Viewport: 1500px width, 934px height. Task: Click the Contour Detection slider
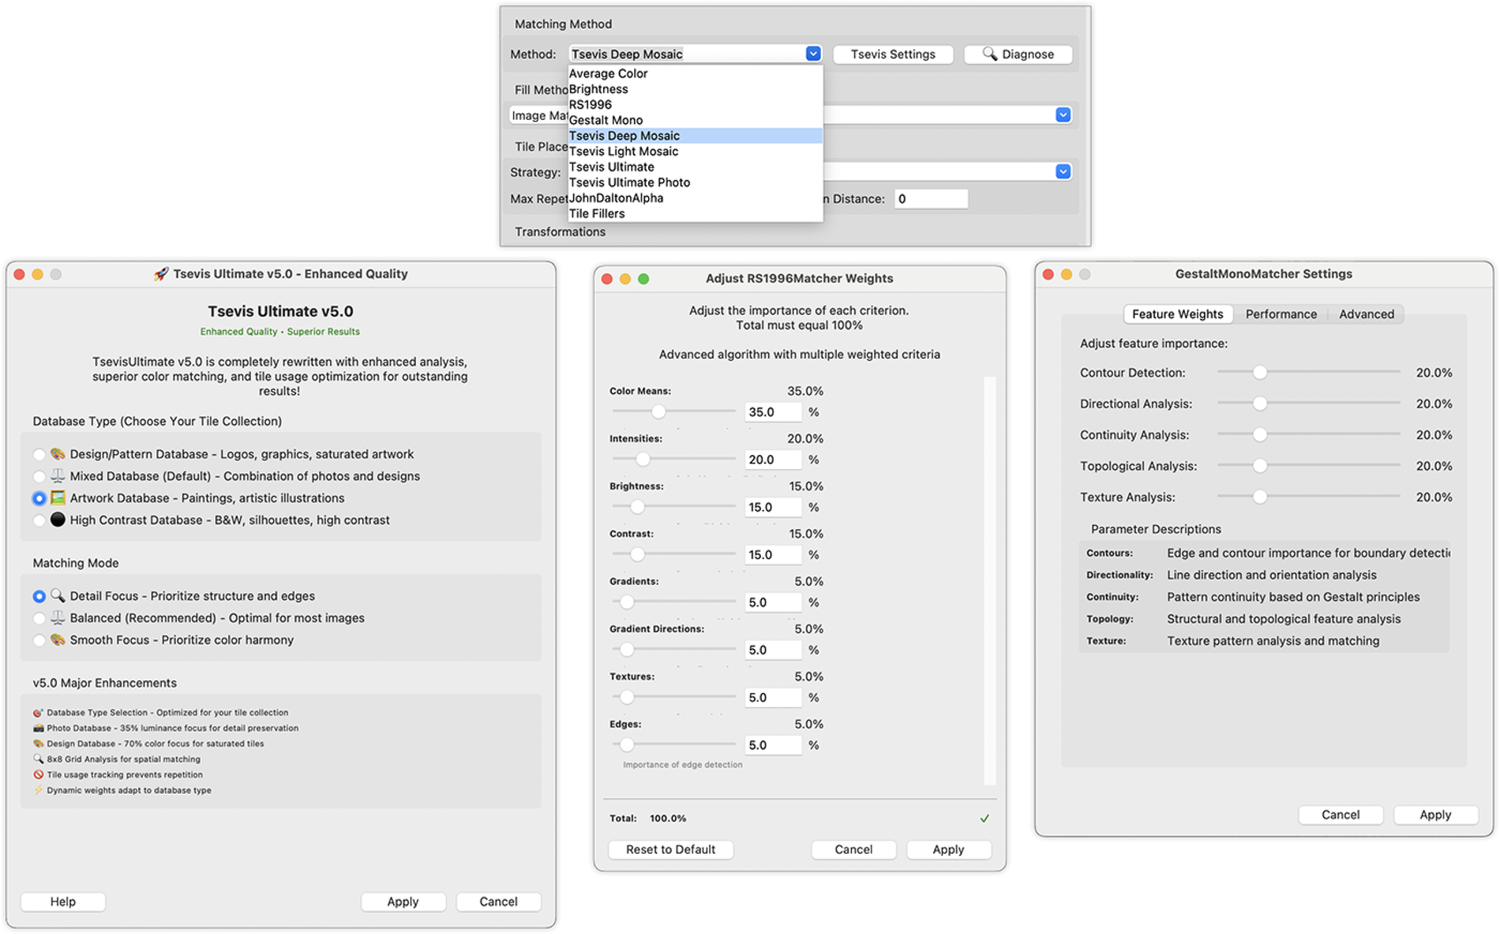click(1309, 373)
